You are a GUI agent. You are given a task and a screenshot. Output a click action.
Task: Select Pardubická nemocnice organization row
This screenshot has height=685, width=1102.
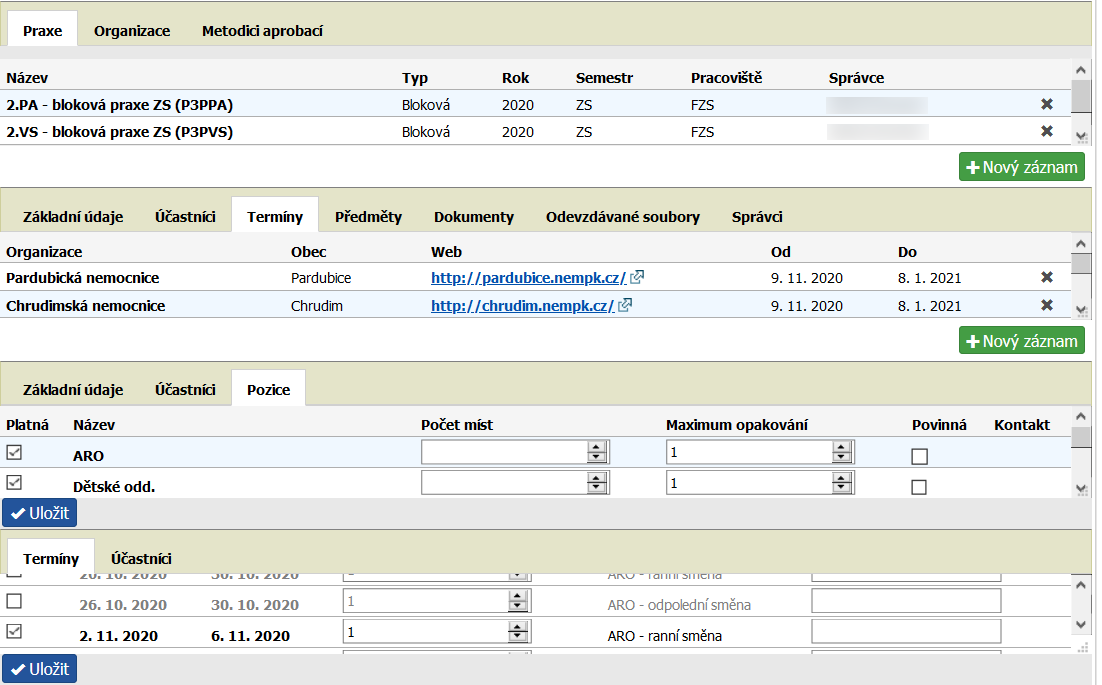point(535,277)
